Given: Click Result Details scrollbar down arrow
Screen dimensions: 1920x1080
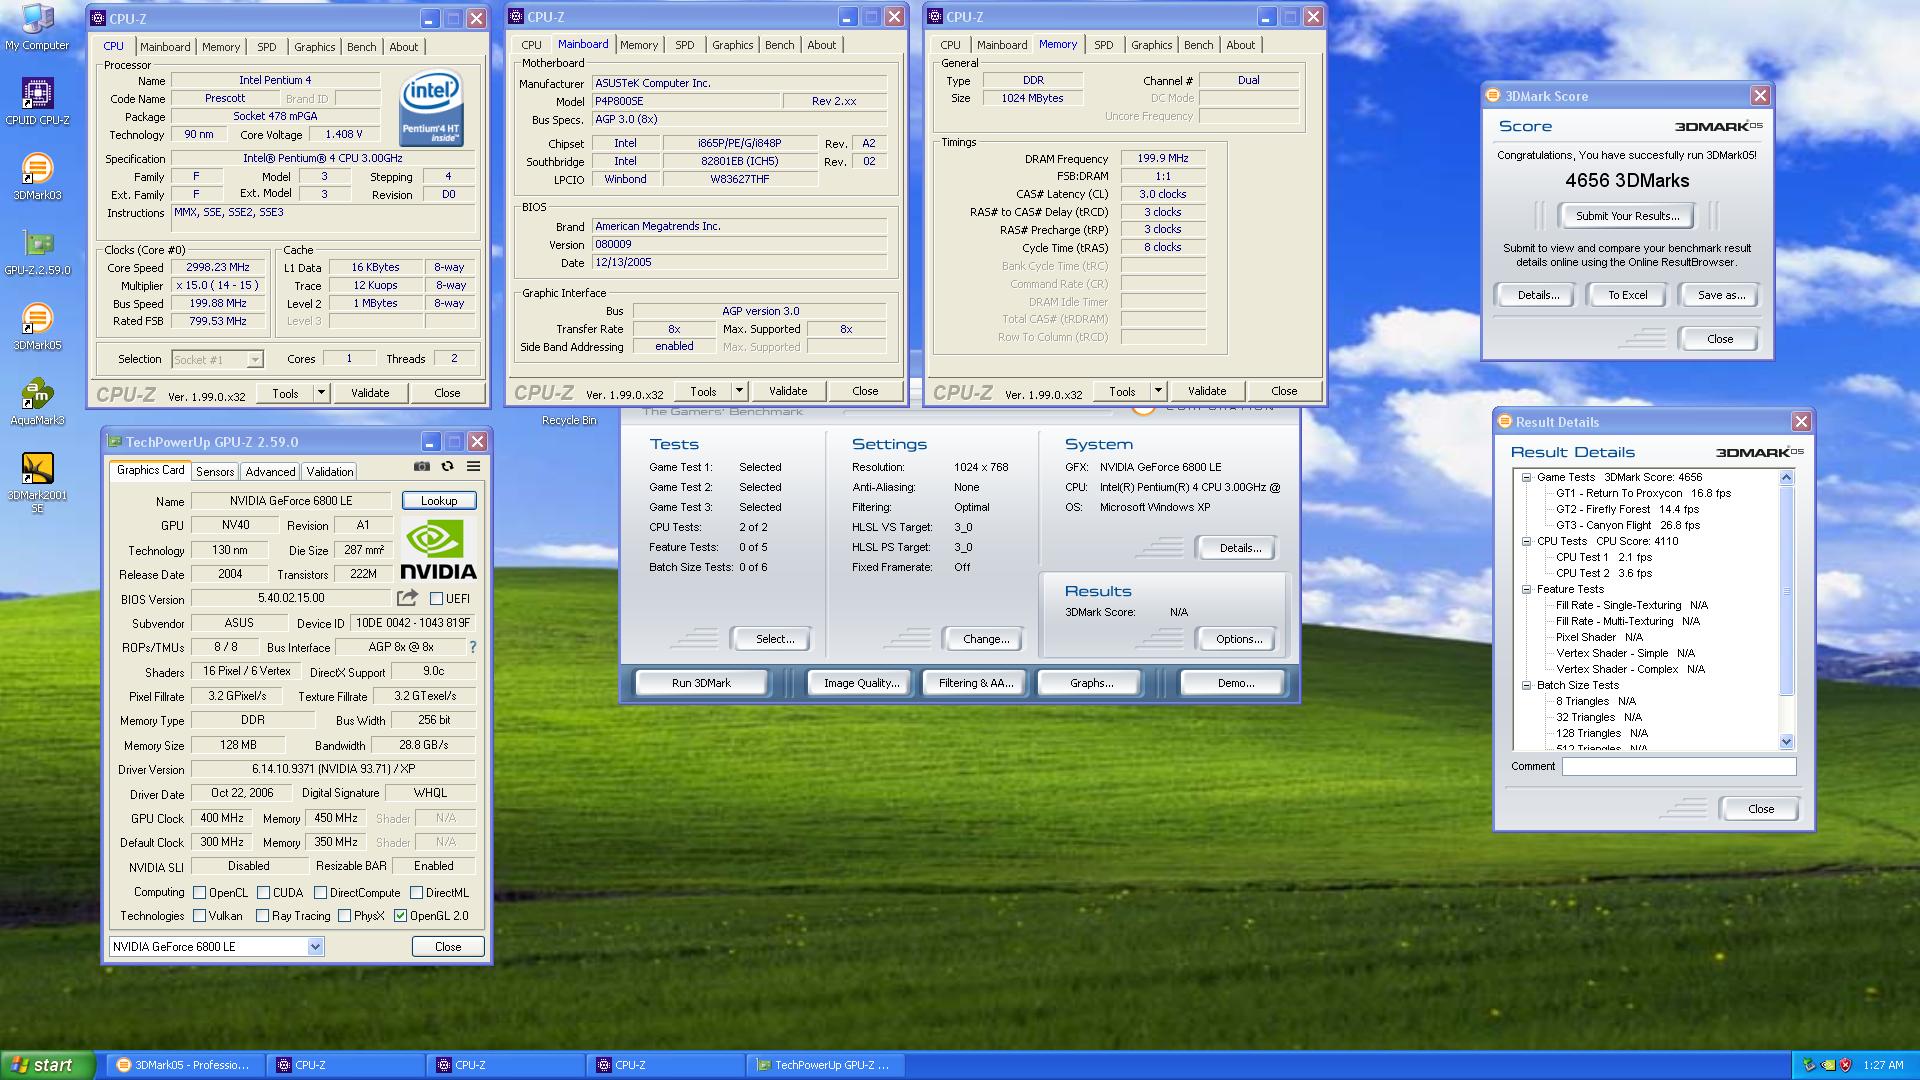Looking at the screenshot, I should (1787, 742).
